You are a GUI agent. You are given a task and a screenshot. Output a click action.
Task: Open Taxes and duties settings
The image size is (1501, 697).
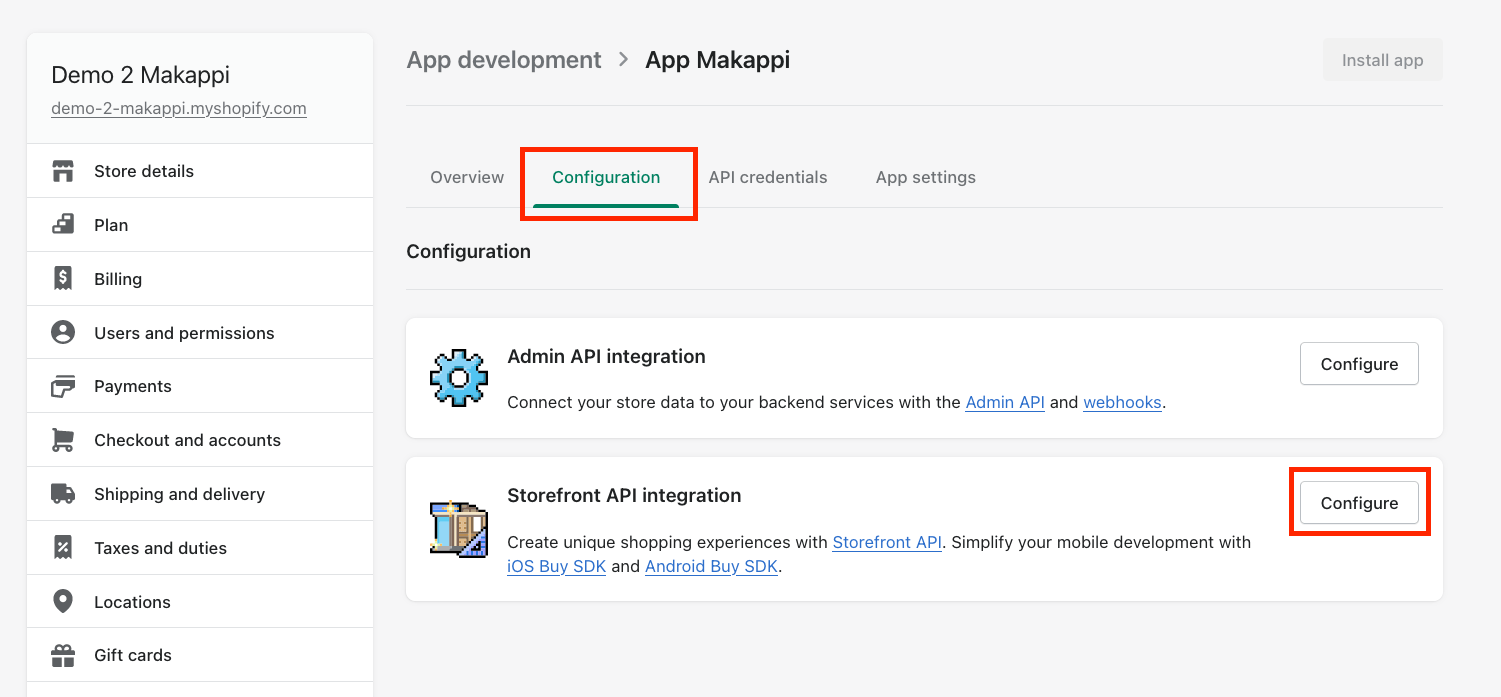200,548
